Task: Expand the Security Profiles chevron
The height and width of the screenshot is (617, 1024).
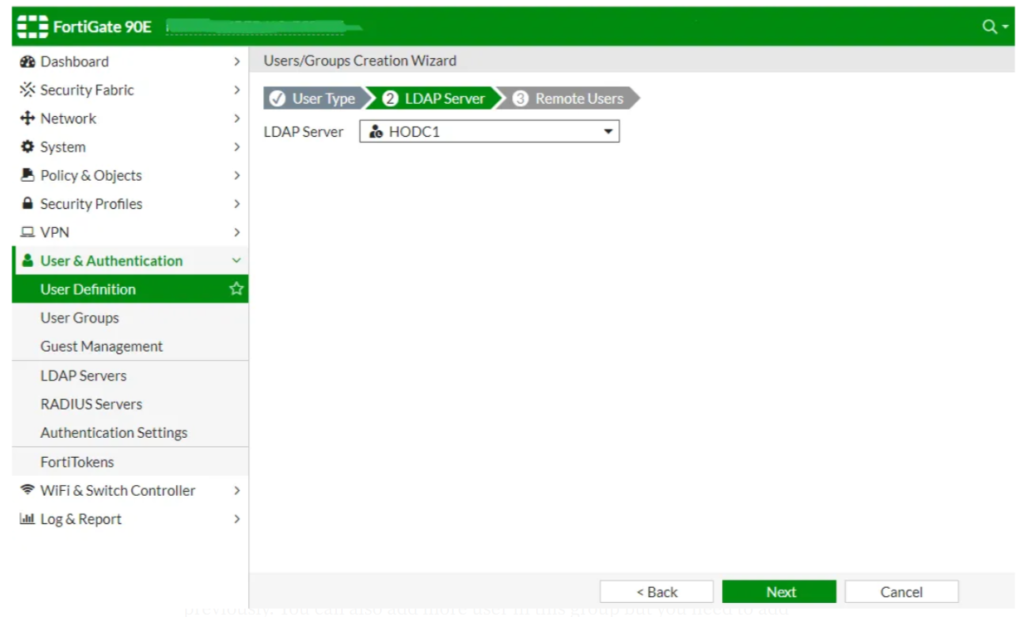Action: (236, 204)
